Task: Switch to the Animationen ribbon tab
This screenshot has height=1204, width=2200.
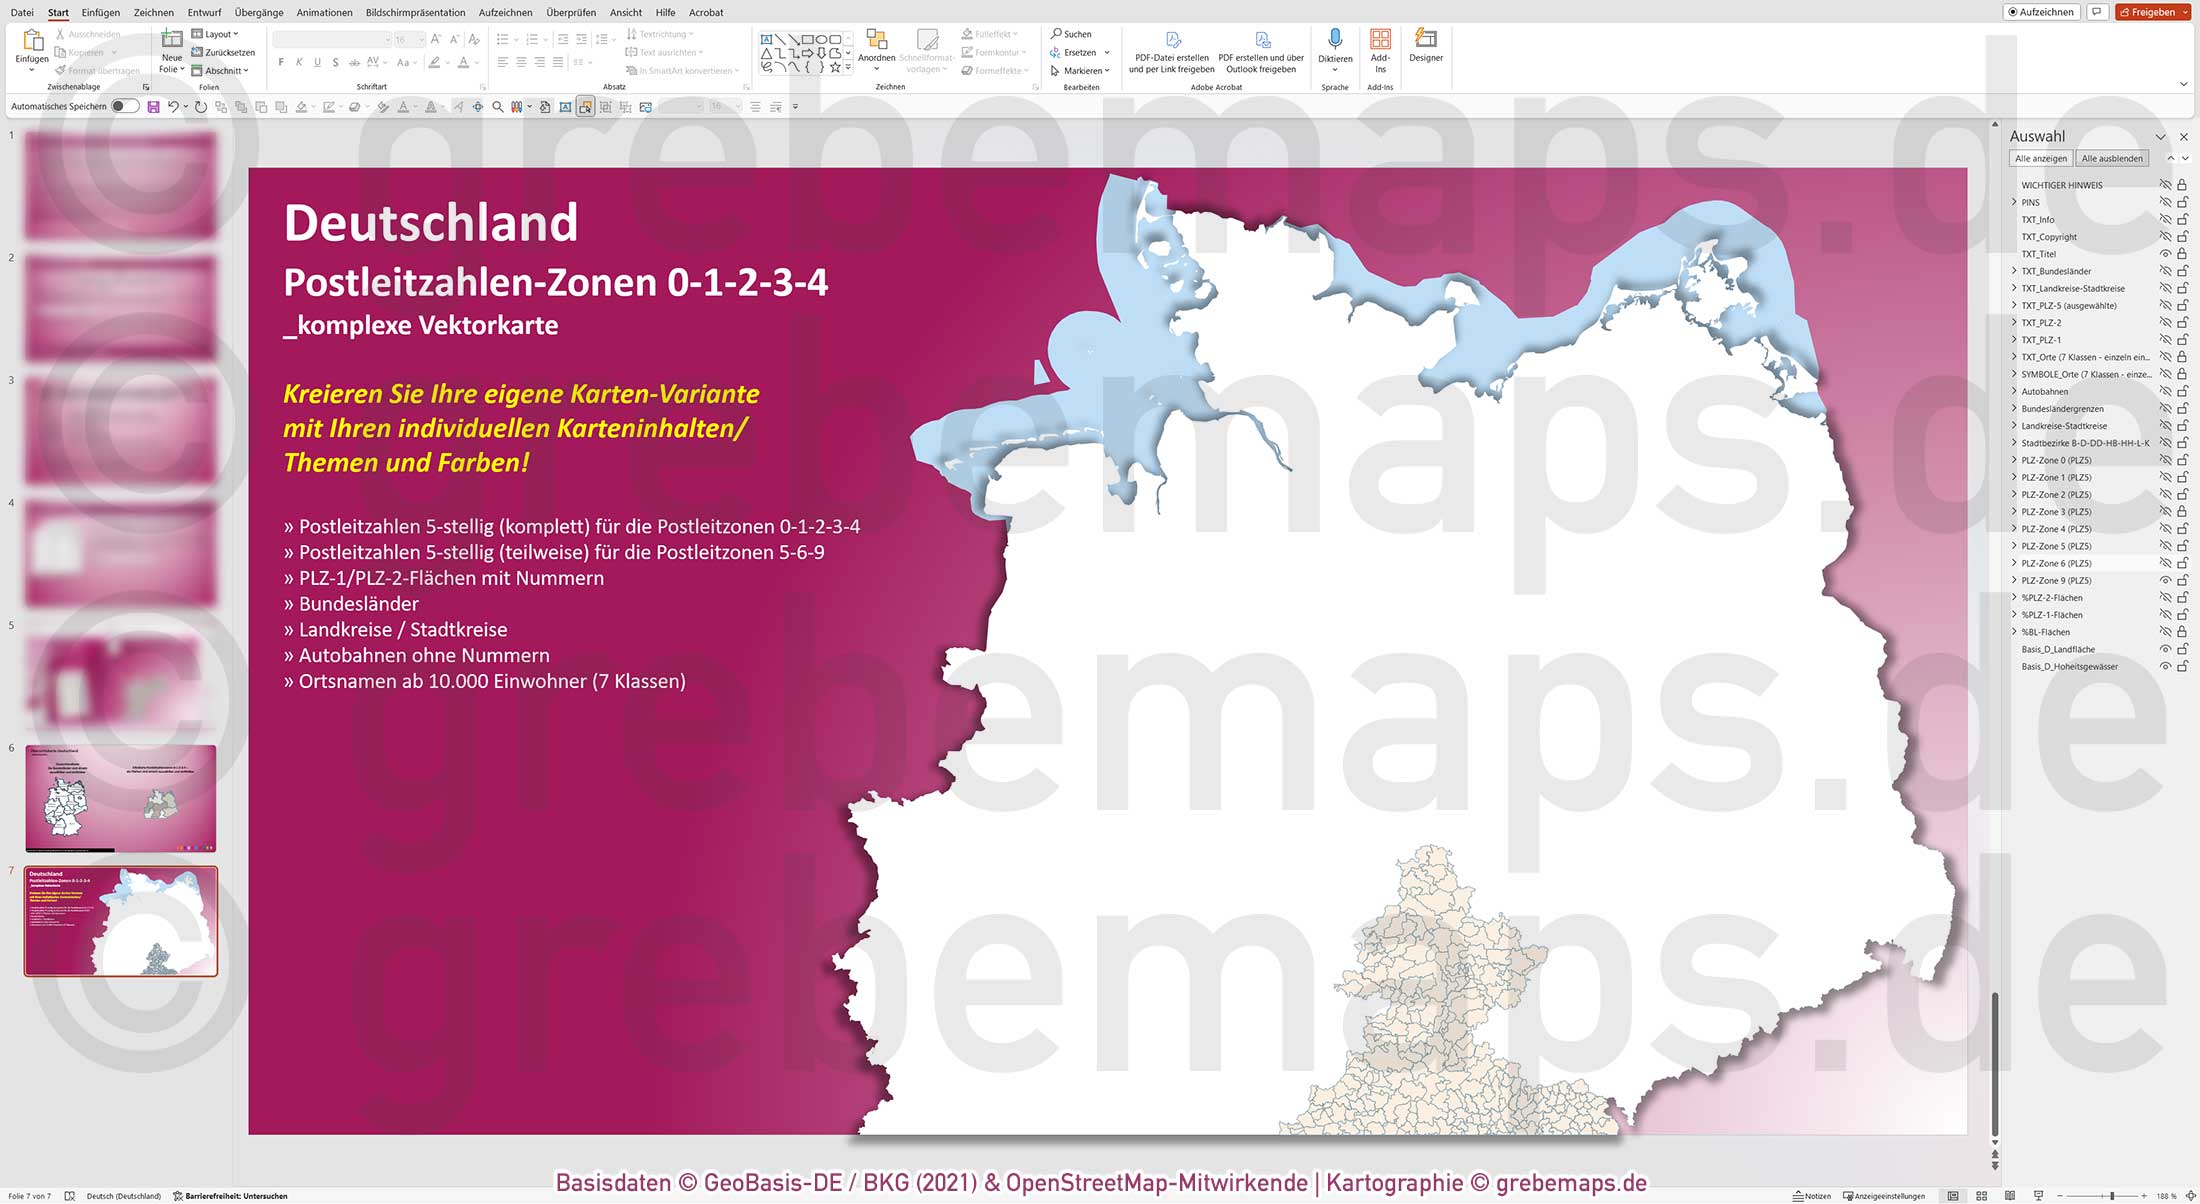Action: tap(324, 12)
